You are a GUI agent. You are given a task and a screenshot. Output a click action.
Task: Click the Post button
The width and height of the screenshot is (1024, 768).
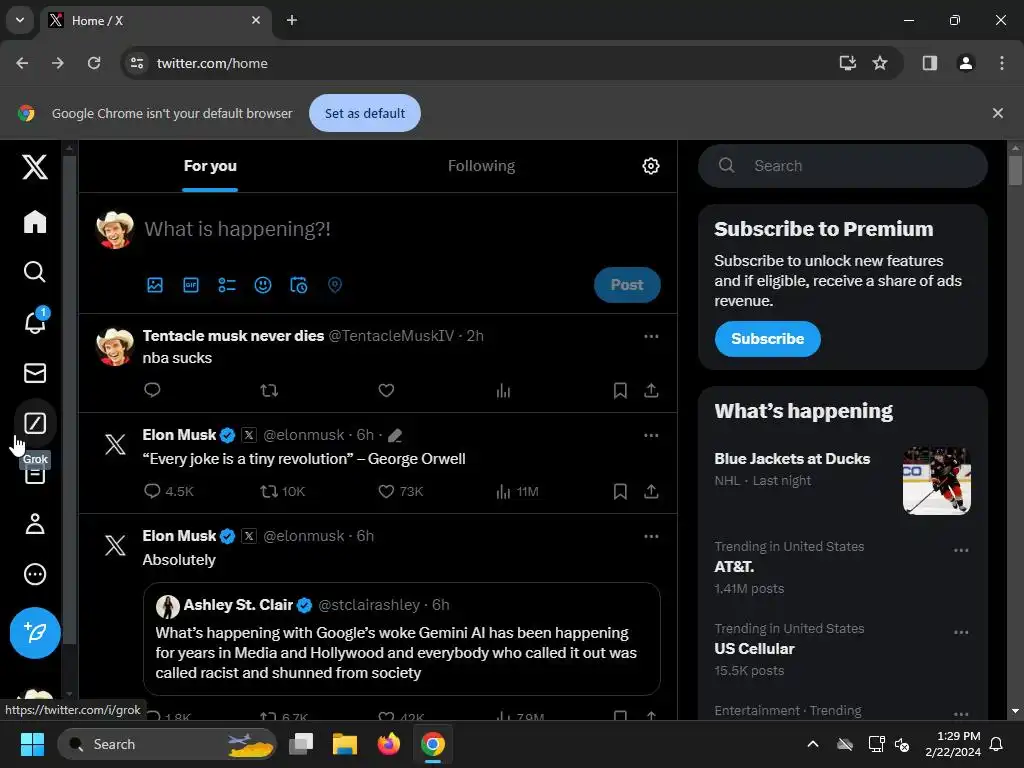click(627, 285)
